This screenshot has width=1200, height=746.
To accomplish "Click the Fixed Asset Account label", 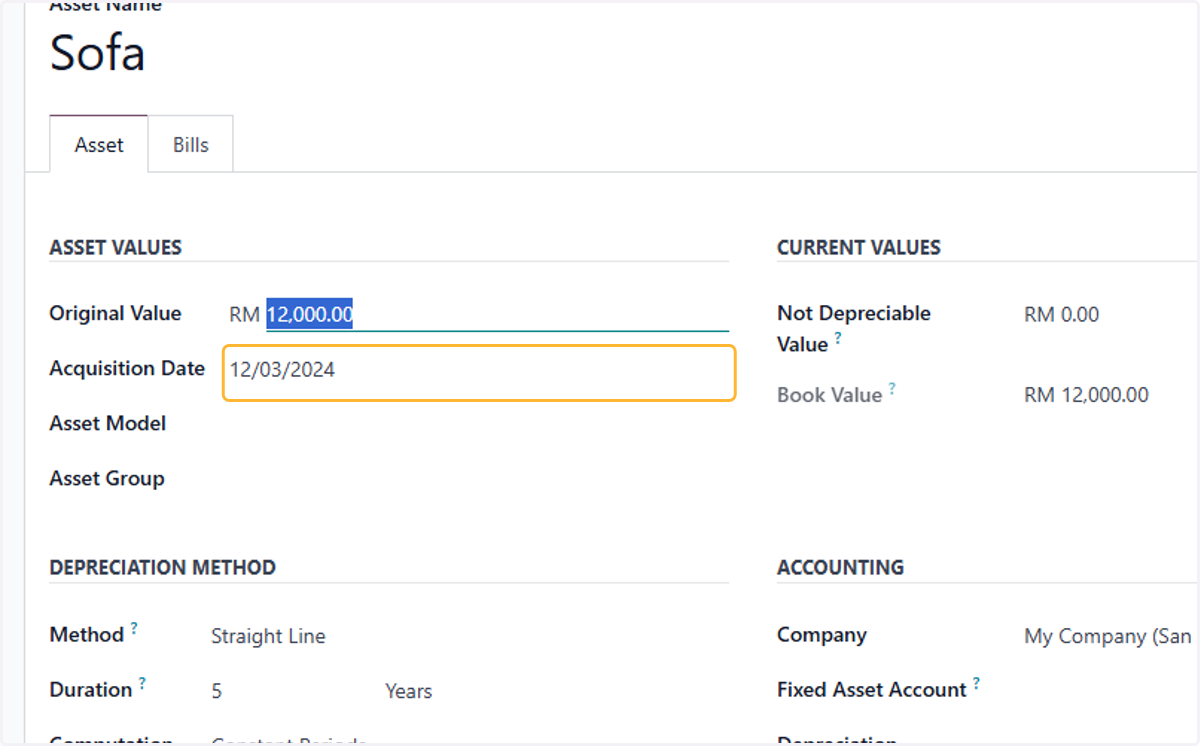I will [872, 690].
